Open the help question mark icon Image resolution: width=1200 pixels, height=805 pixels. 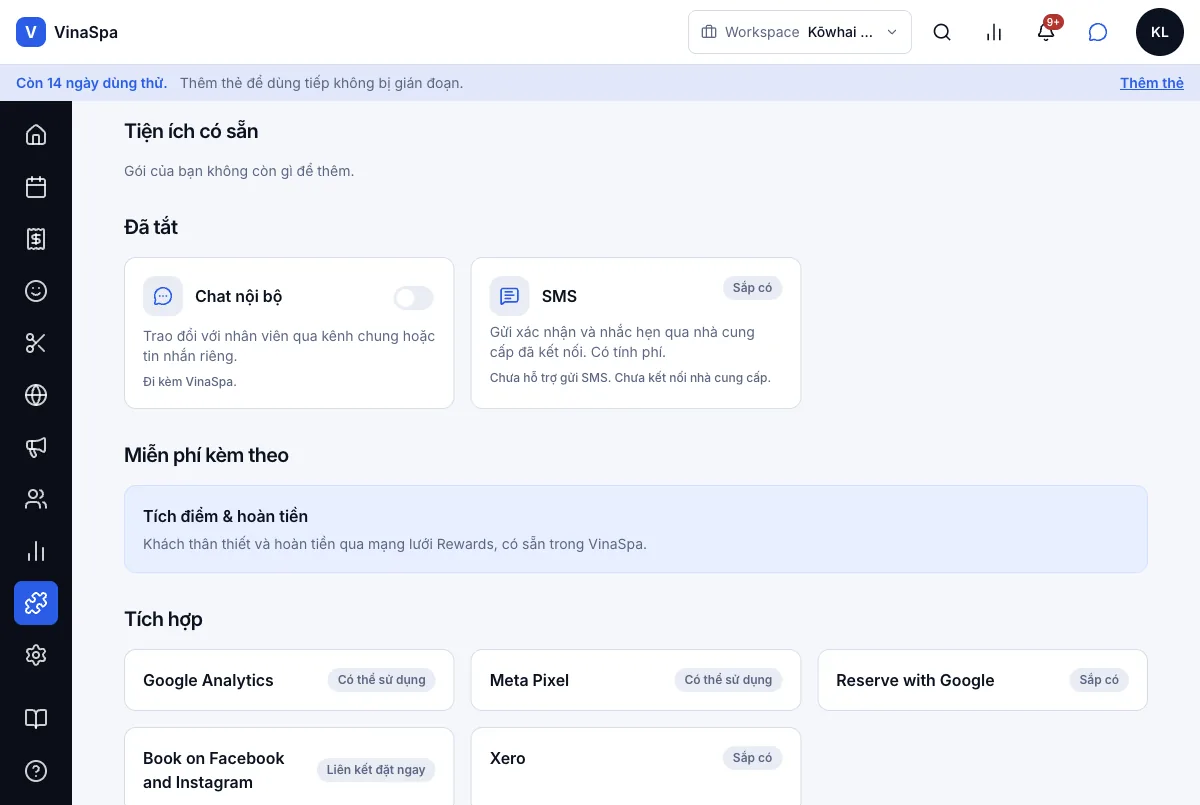point(36,771)
